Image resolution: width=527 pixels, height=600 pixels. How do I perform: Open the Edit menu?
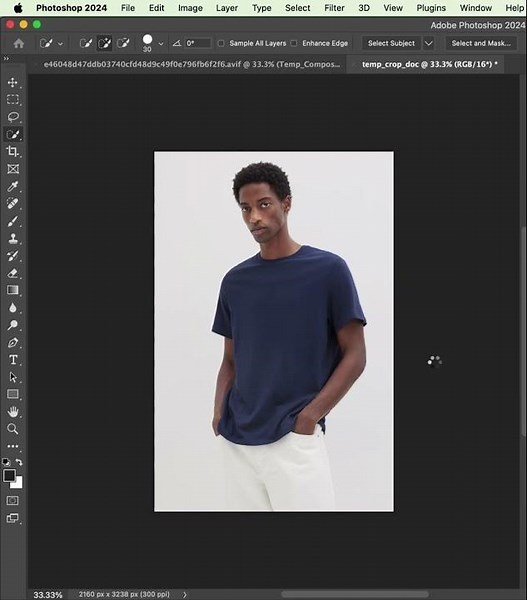point(157,8)
